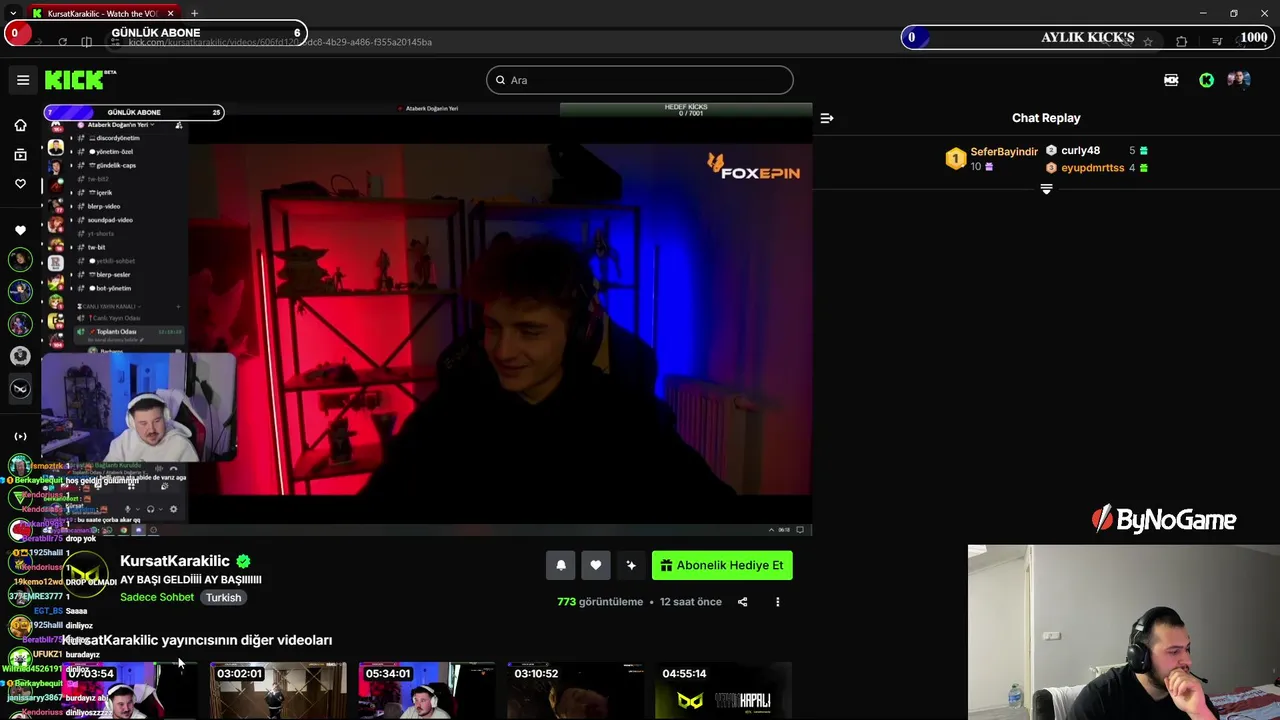Viewport: 1280px width, 720px height.
Task: Click the green Kick coin icon
Action: coord(1207,80)
